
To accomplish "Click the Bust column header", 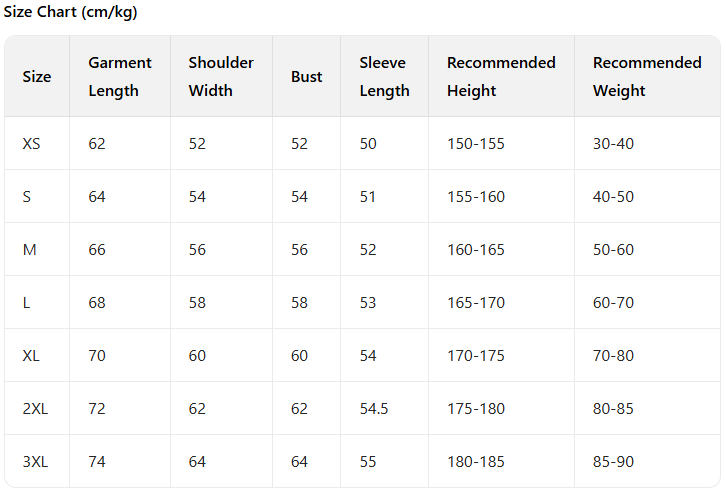I will (x=306, y=76).
